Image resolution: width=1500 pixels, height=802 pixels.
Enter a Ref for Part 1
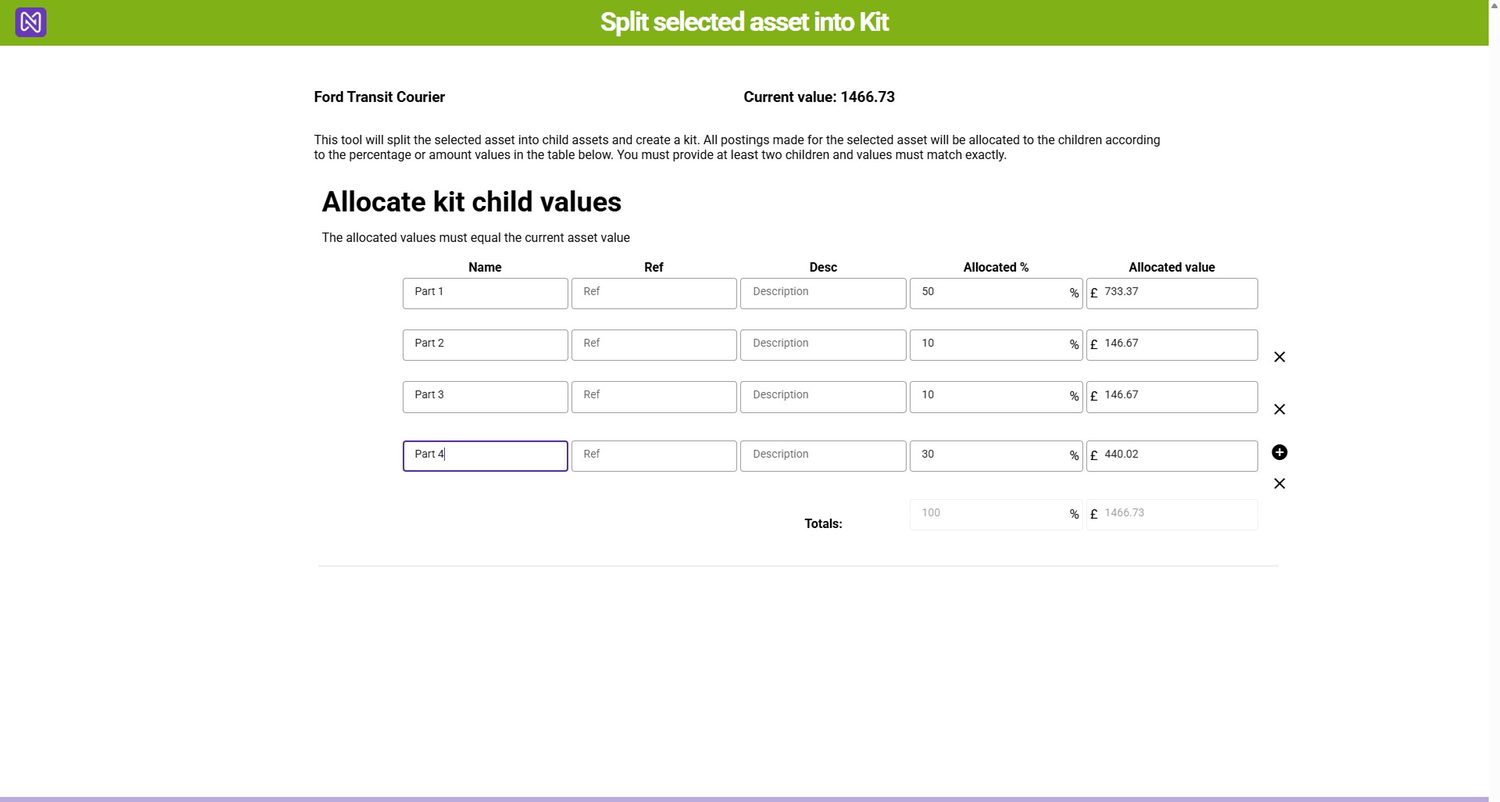pos(654,293)
